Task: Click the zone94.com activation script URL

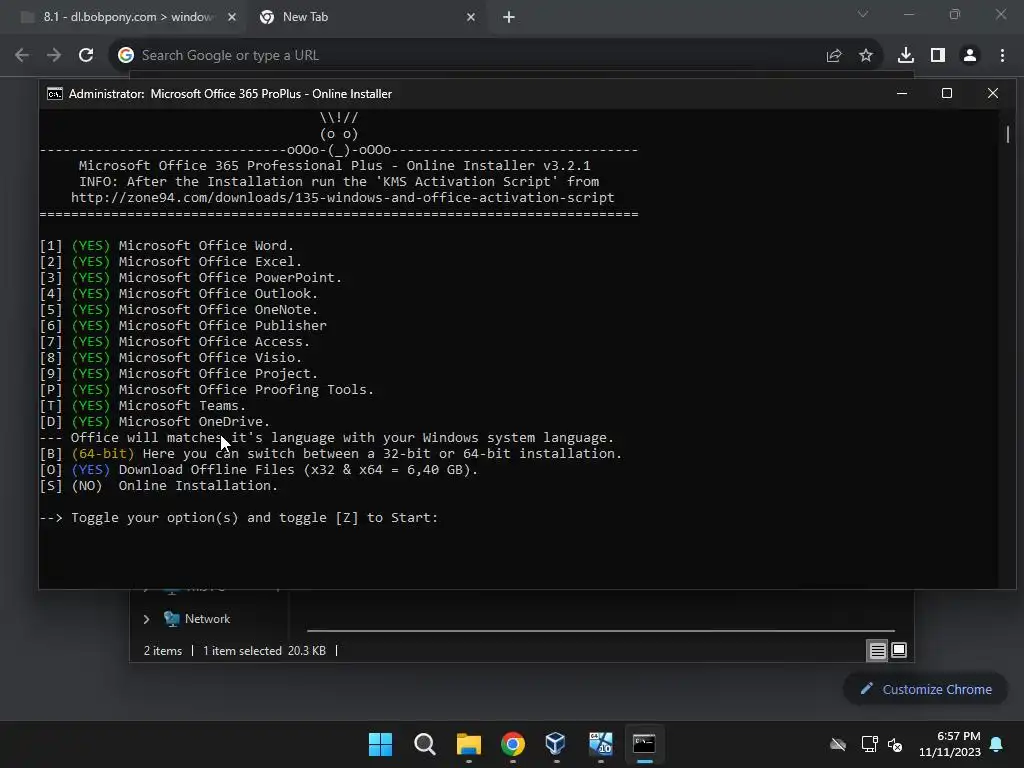Action: [x=342, y=197]
